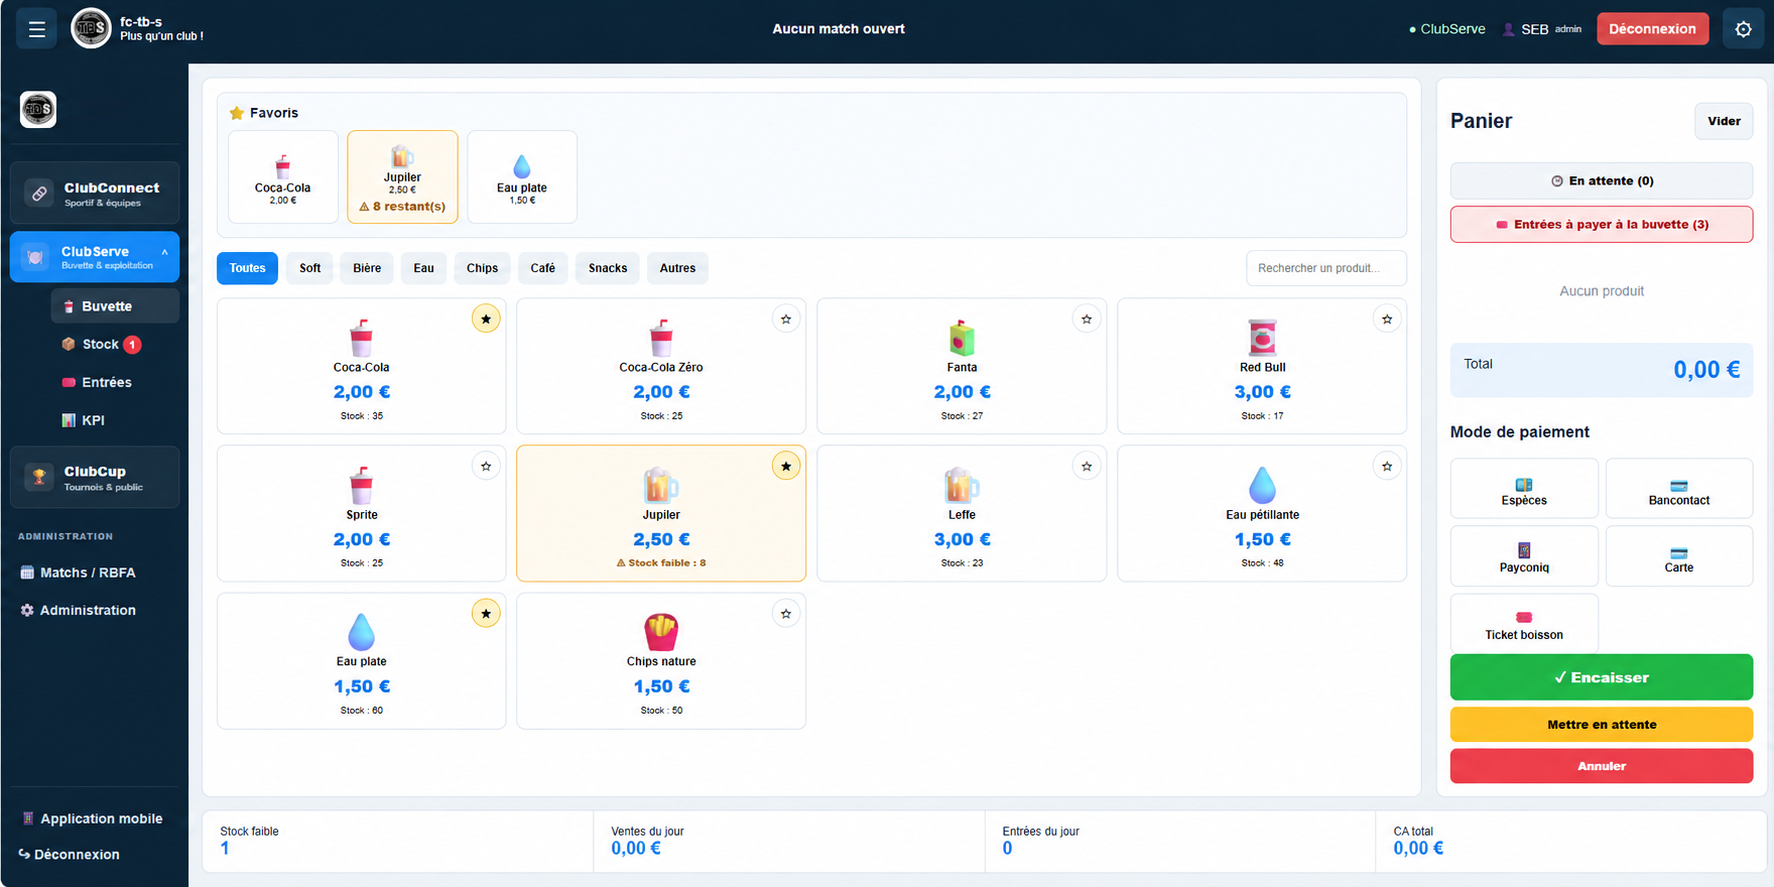Screen dimensions: 1774x887
Task: Click Mettre en attente button
Action: pyautogui.click(x=1601, y=724)
